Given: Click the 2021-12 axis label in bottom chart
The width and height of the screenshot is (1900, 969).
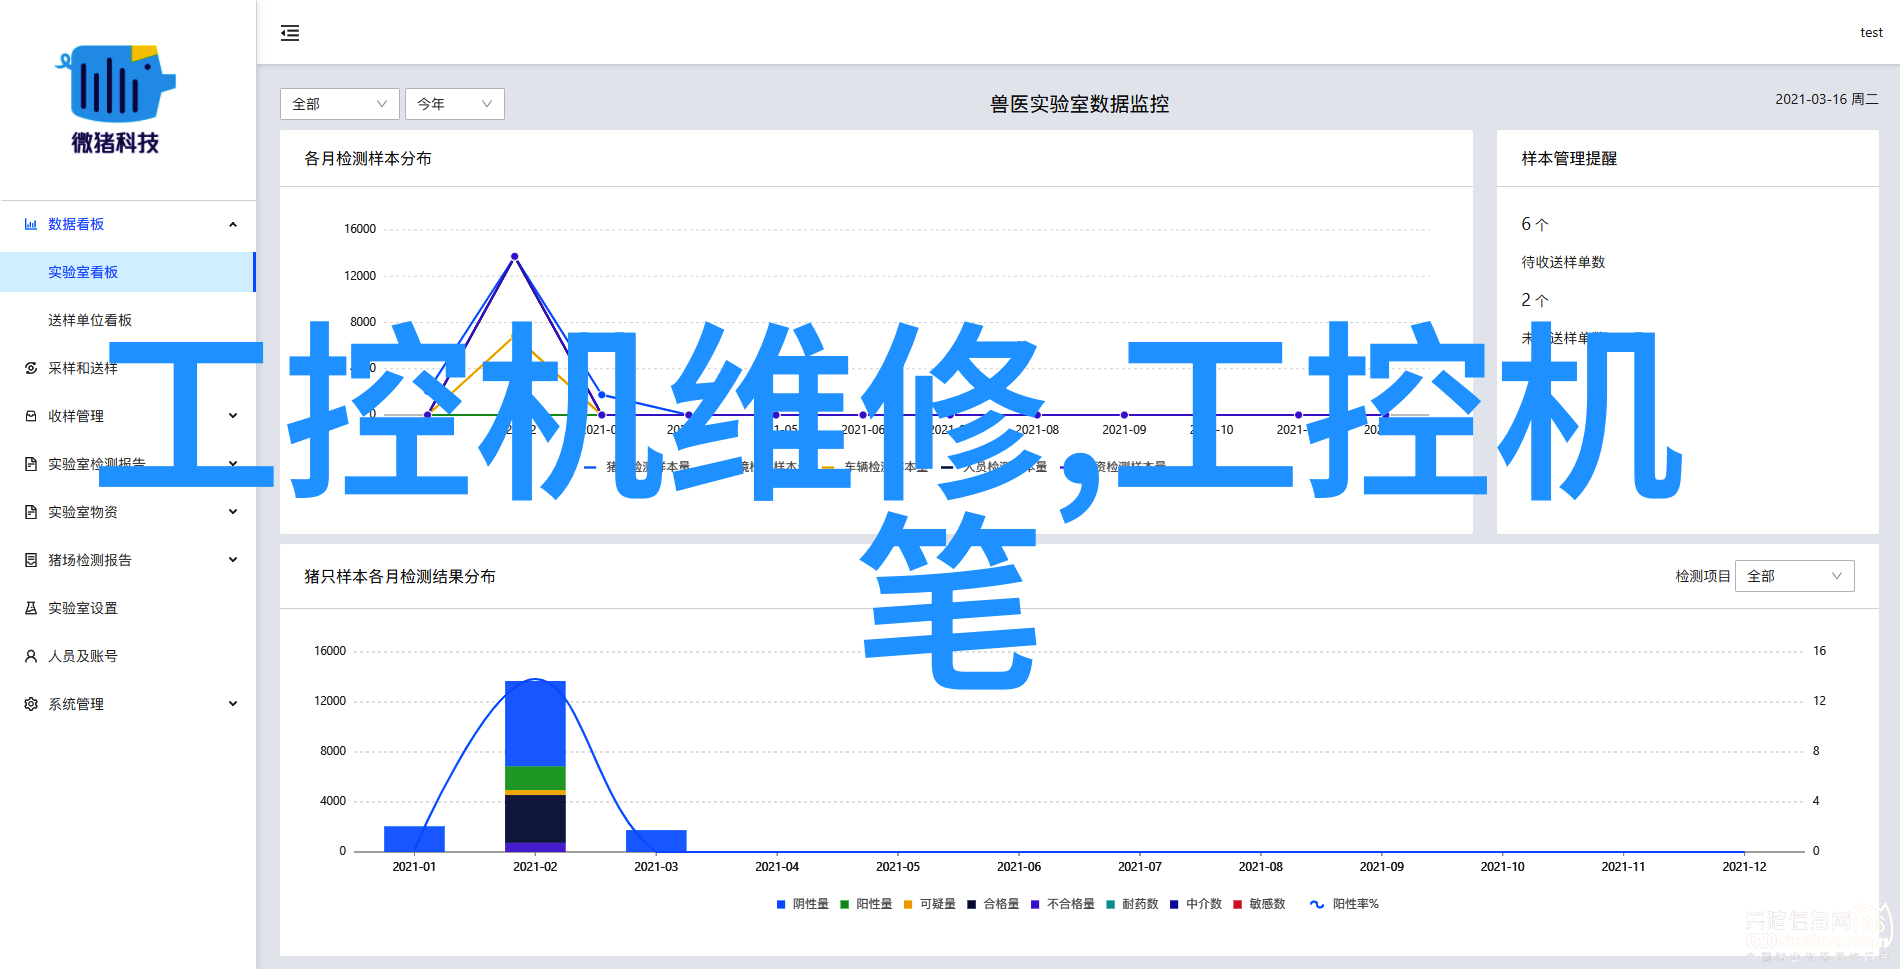Looking at the screenshot, I should (x=1744, y=867).
